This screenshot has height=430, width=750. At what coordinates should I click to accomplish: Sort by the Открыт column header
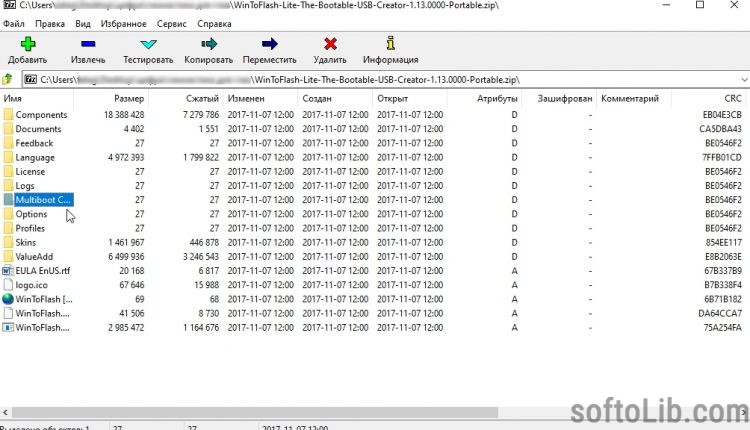pyautogui.click(x=410, y=99)
